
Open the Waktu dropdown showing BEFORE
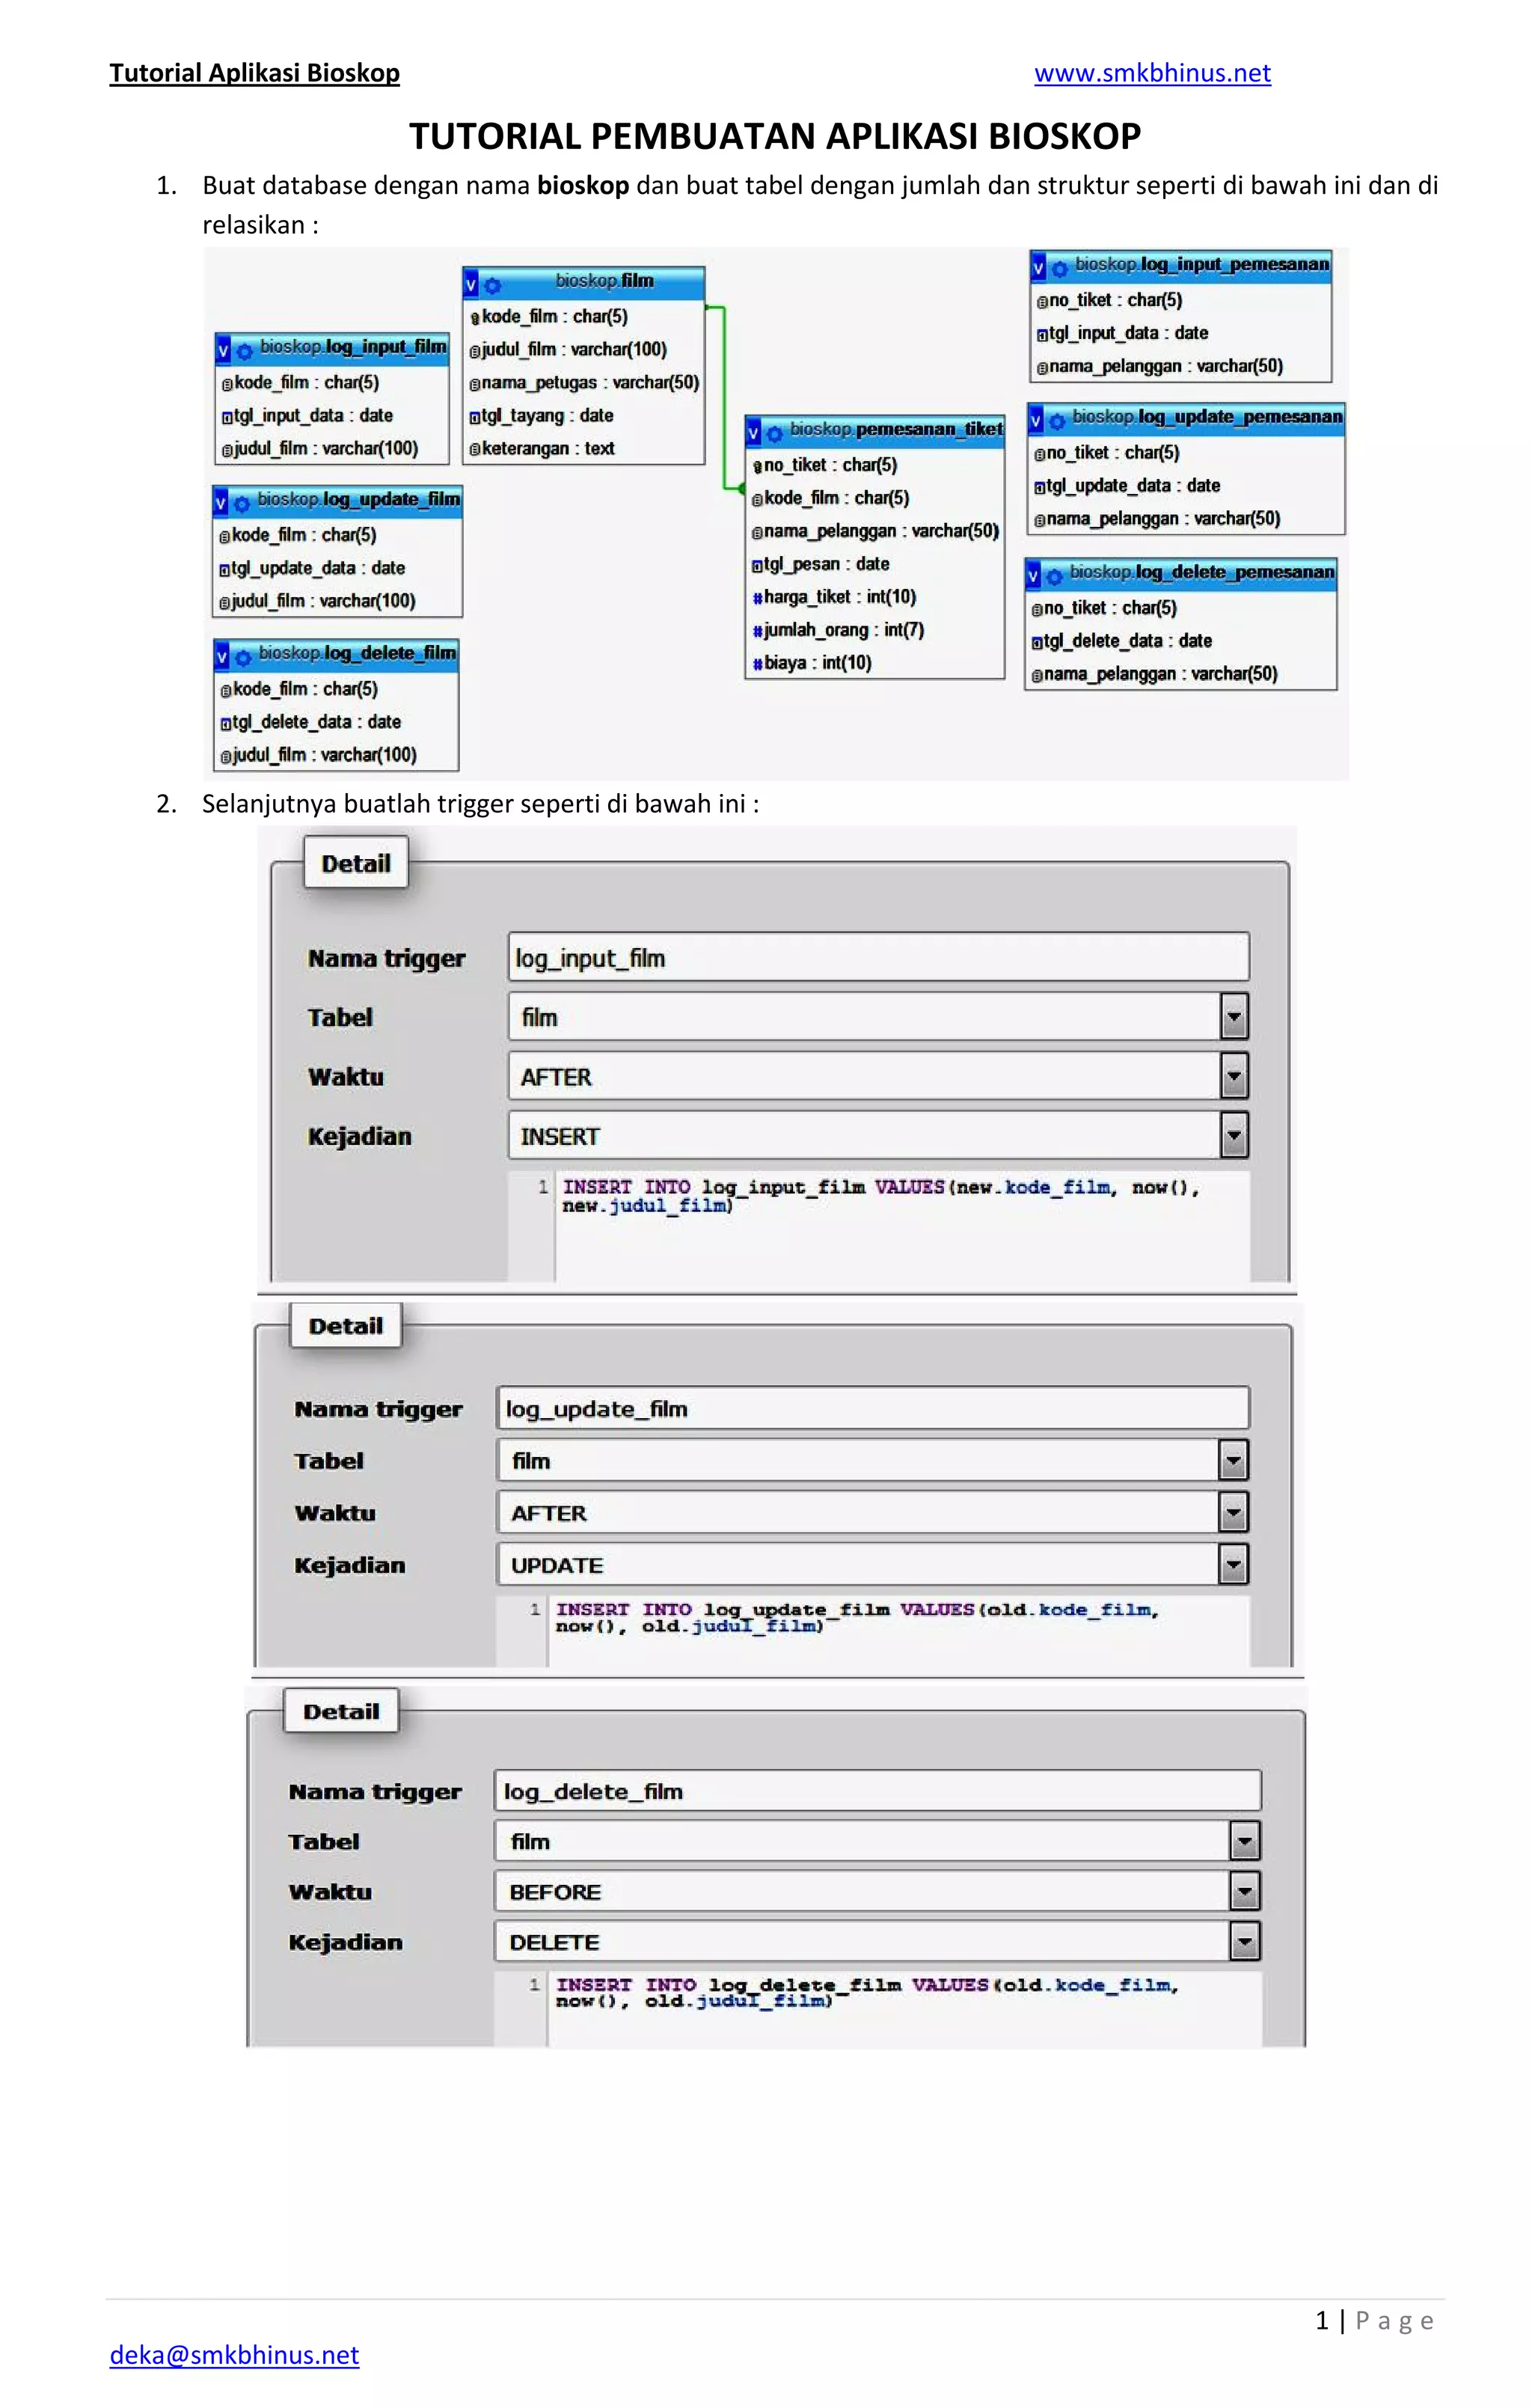[x=1244, y=1891]
